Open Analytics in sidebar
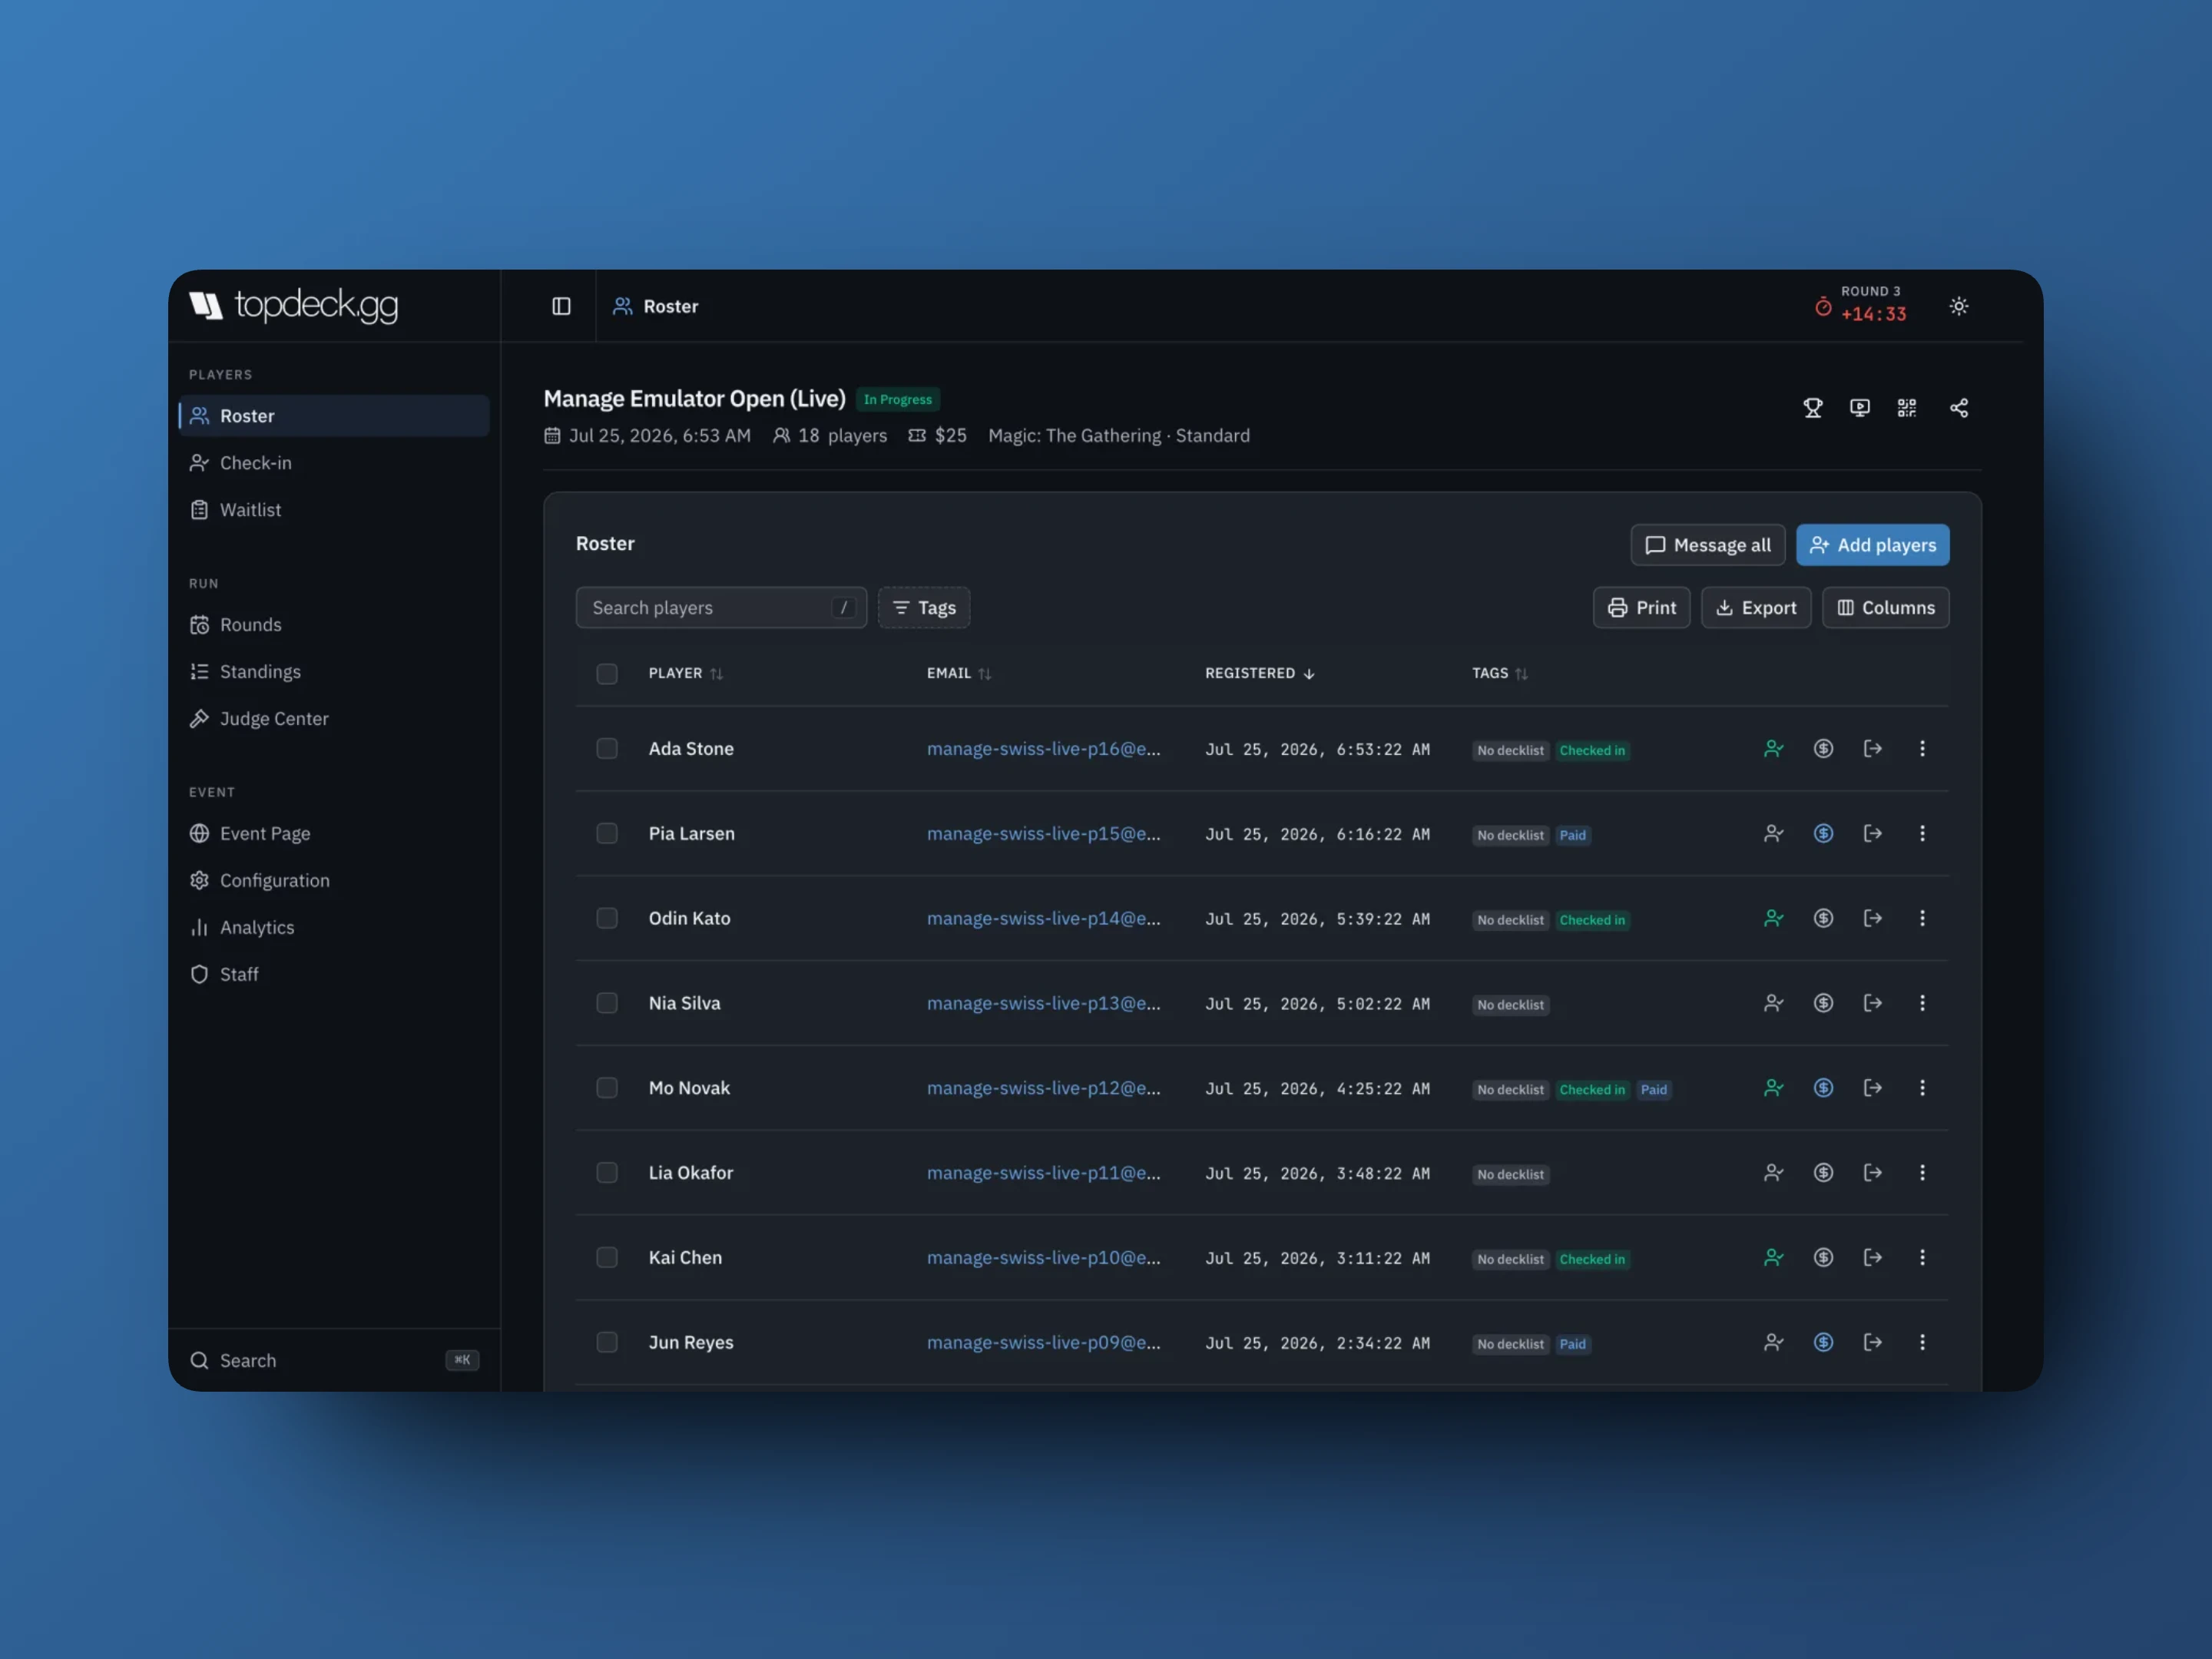The height and width of the screenshot is (1659, 2212). click(x=334, y=928)
